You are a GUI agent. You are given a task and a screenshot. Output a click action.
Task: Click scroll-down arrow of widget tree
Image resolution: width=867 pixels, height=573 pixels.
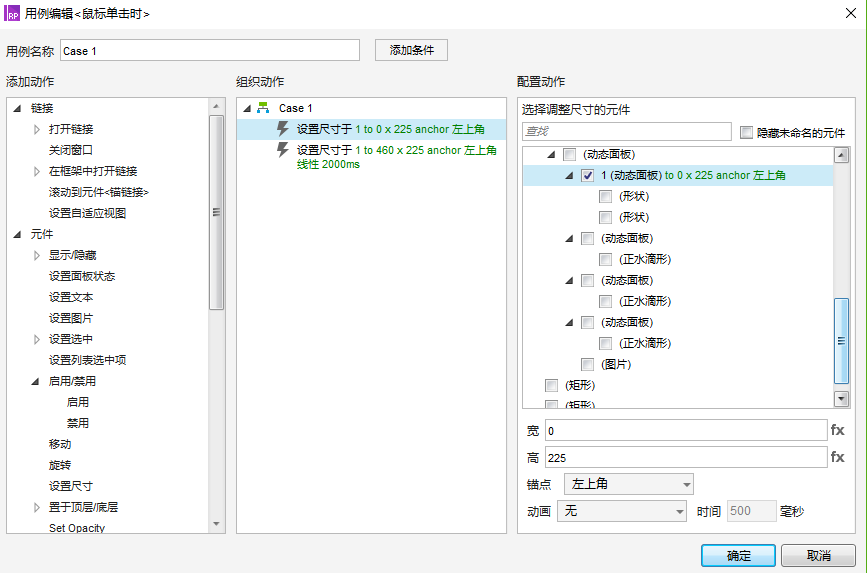[x=841, y=398]
